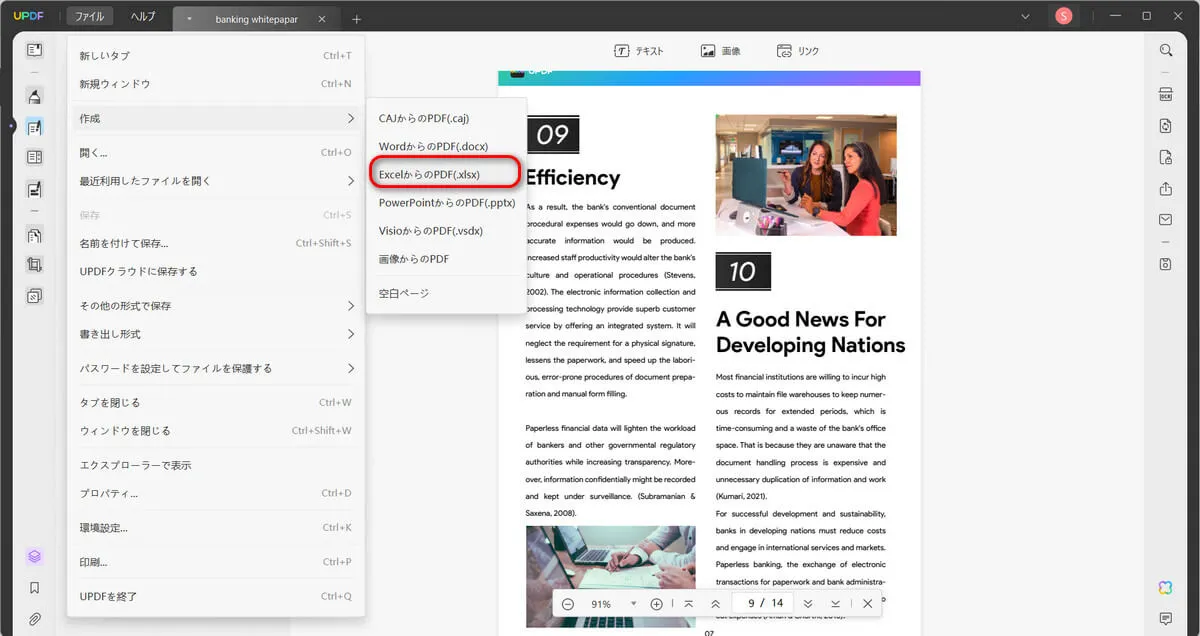Zoom out with the minus button

tap(568, 604)
